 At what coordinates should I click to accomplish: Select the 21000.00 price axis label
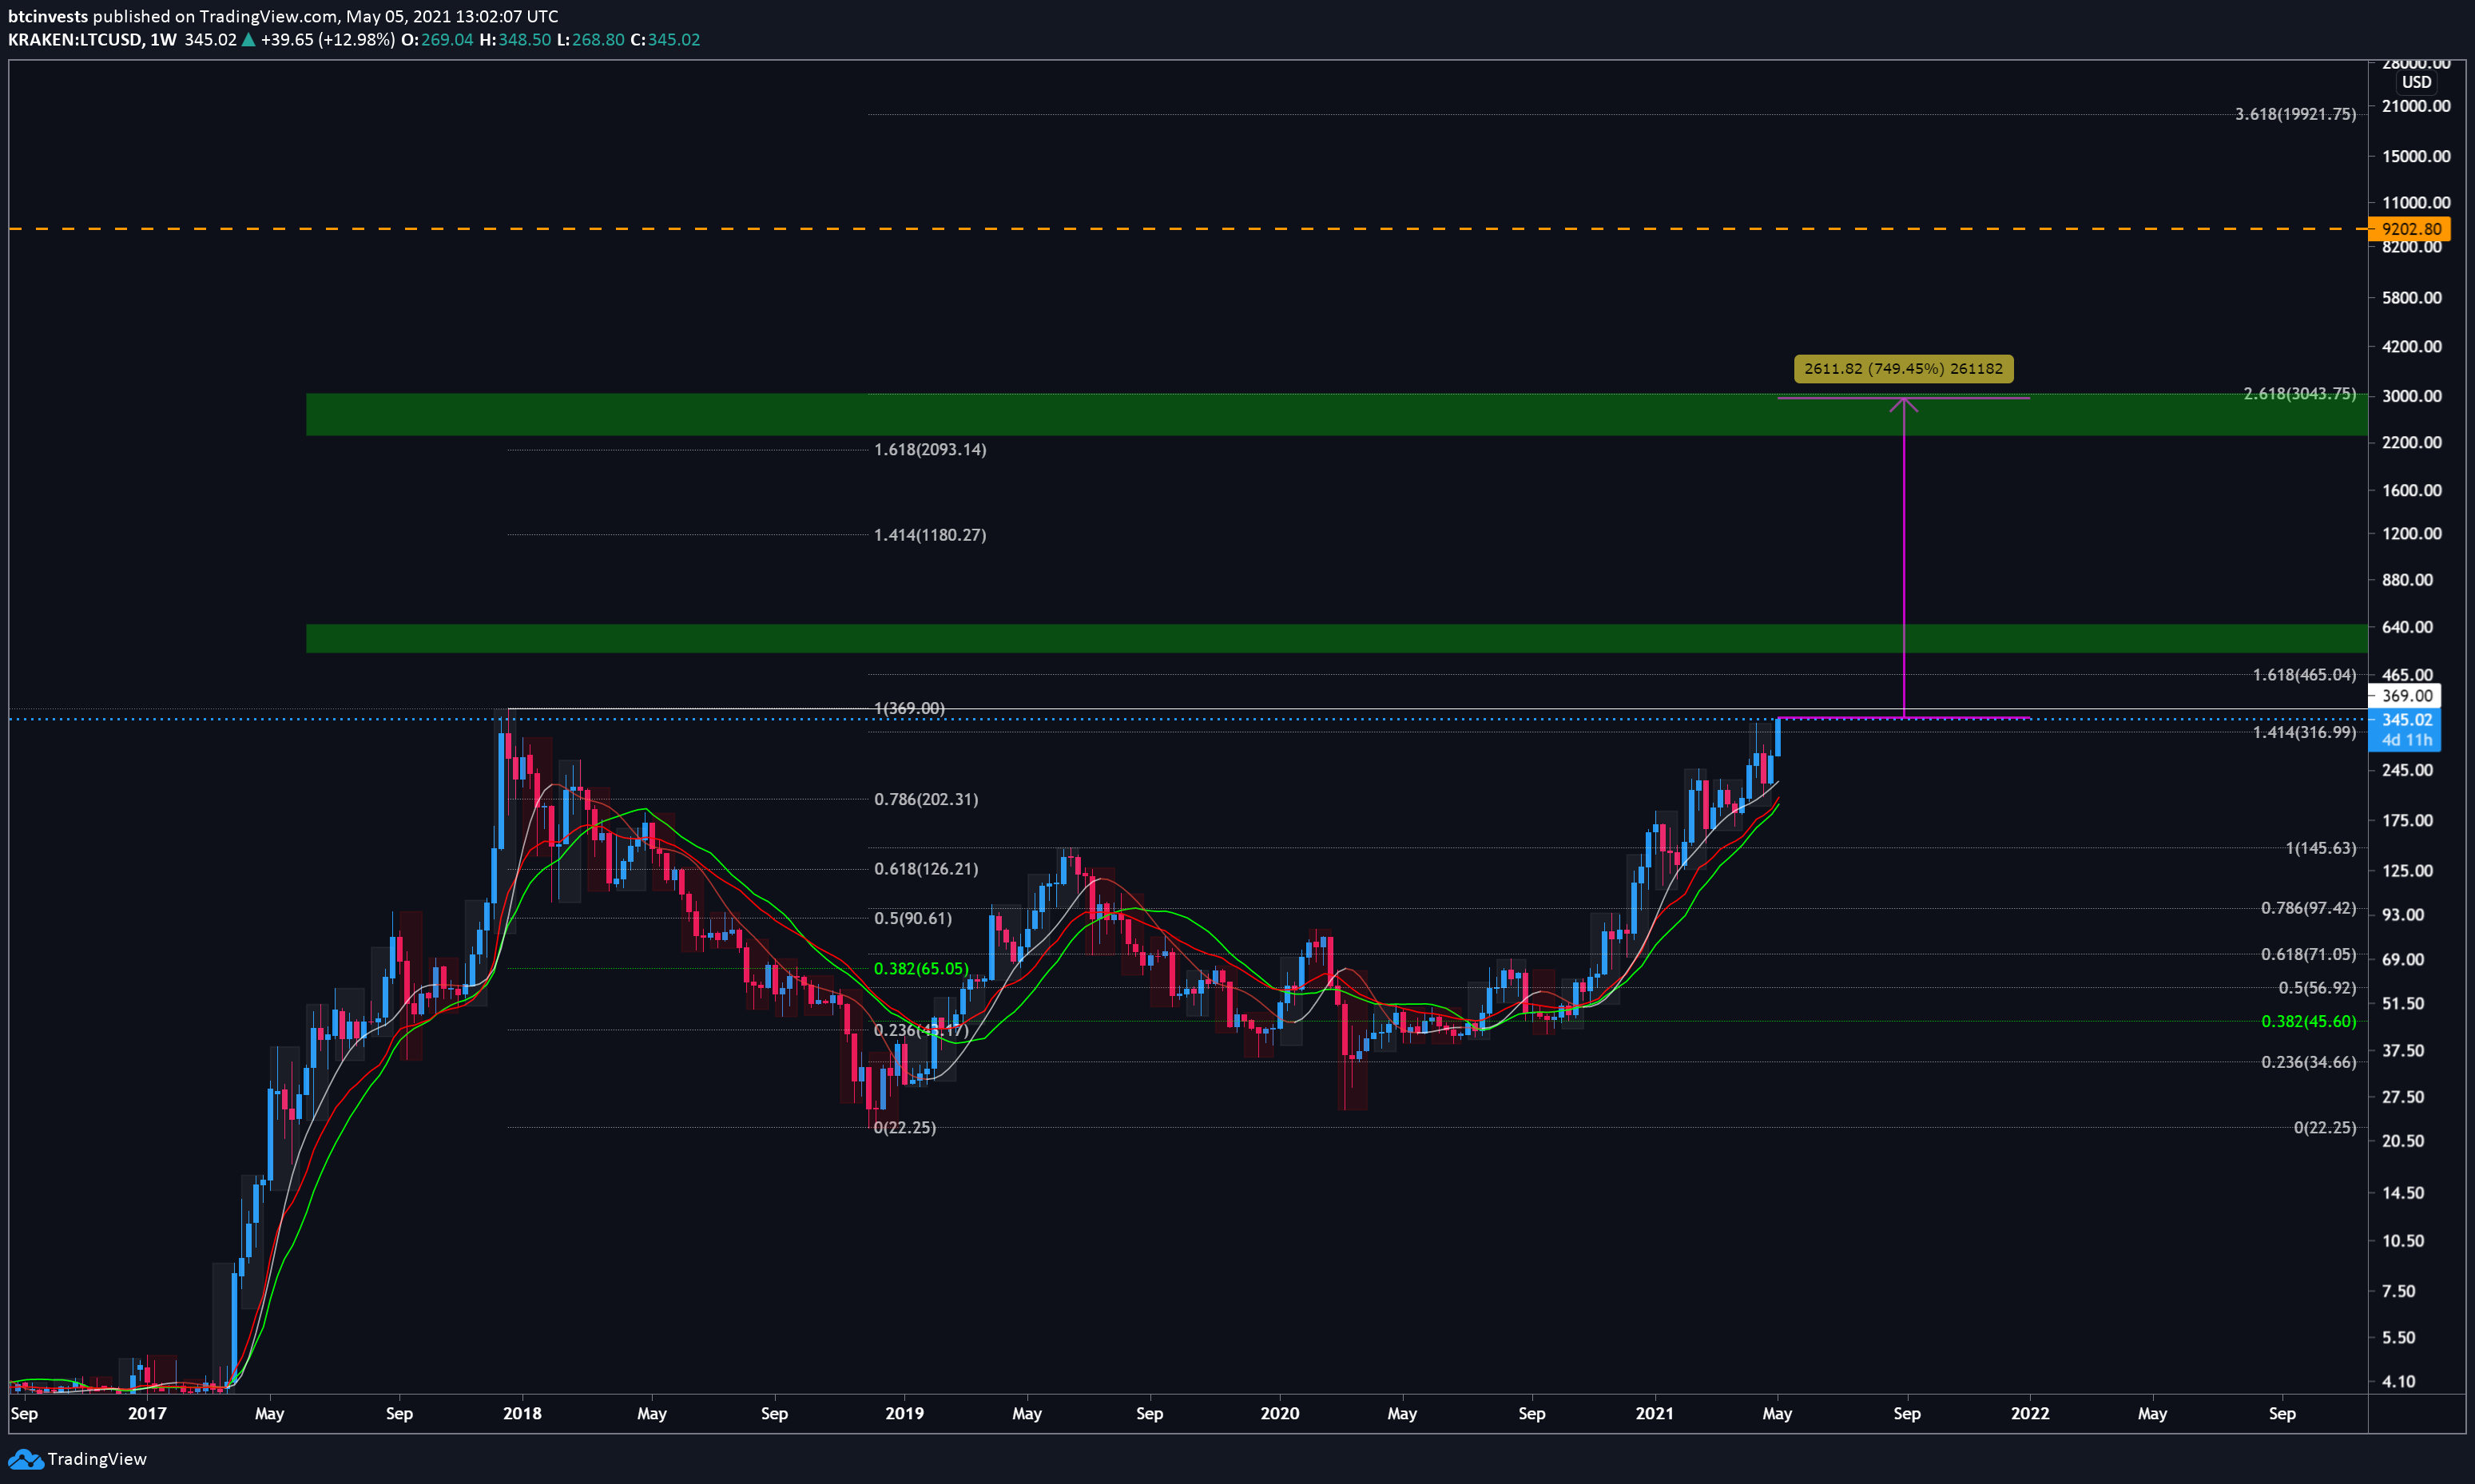pos(2416,106)
